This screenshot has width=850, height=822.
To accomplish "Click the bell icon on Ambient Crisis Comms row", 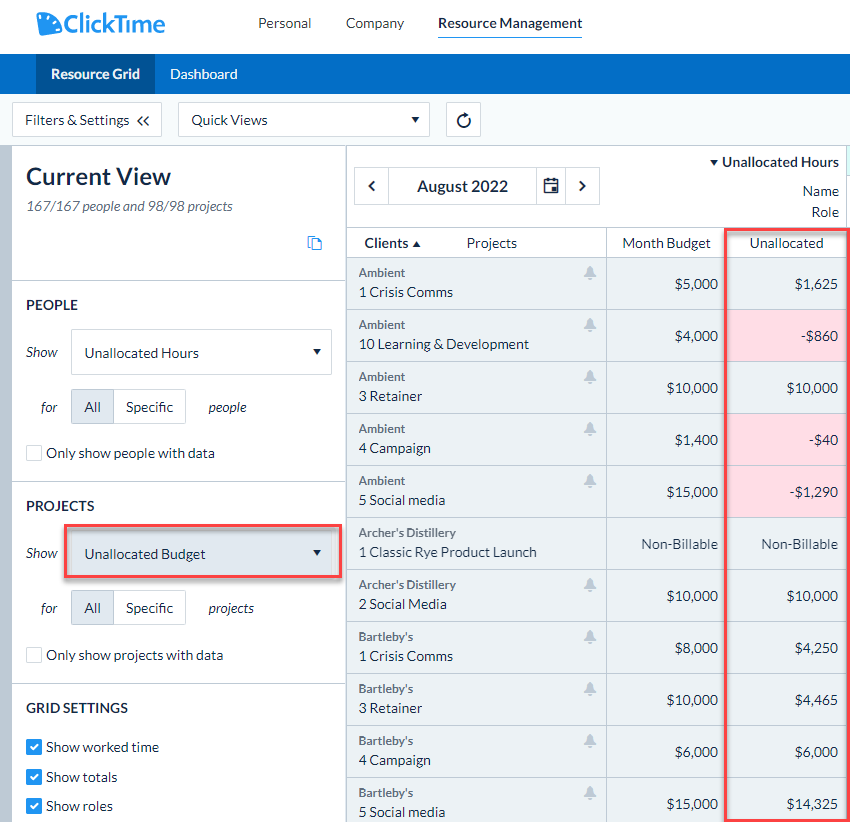I will pos(589,272).
